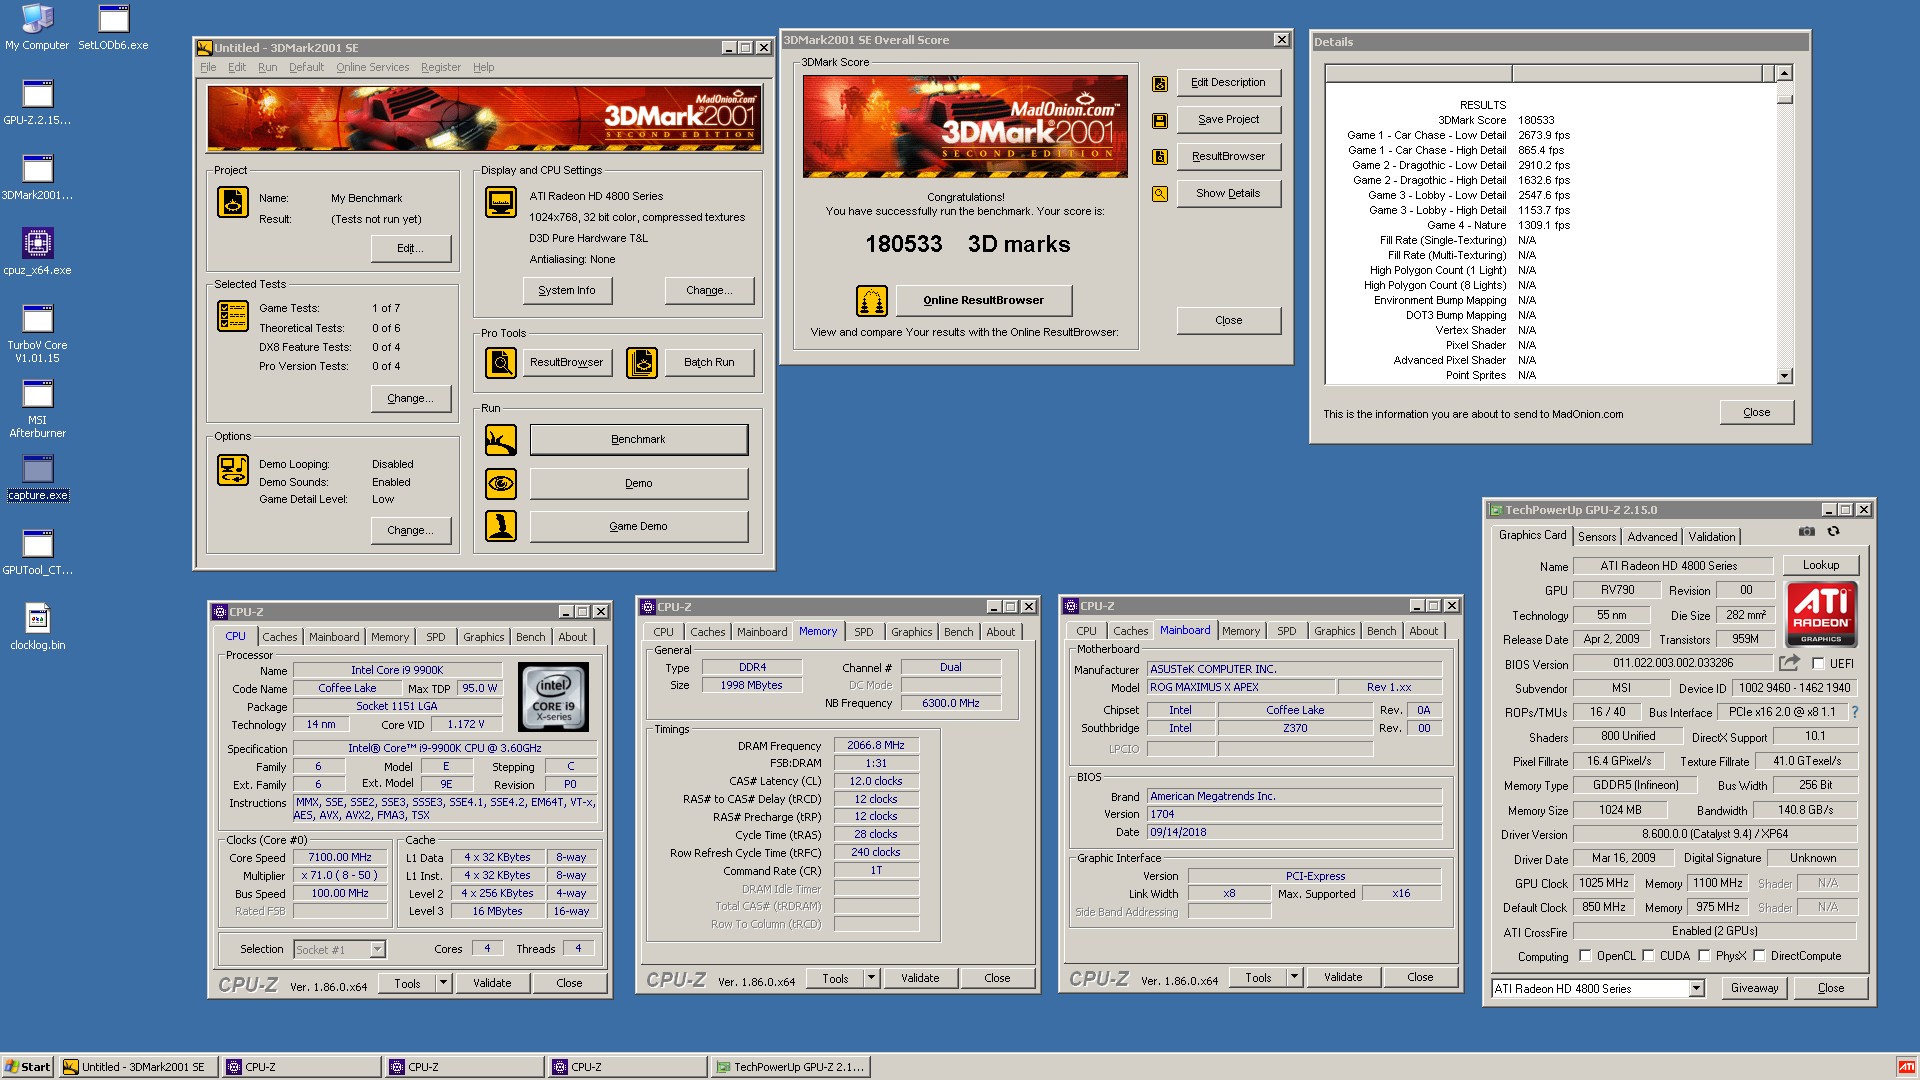Screen dimensions: 1920x1080
Task: Open the GPU-Z.2.15 desktop shortcut
Action: click(37, 102)
